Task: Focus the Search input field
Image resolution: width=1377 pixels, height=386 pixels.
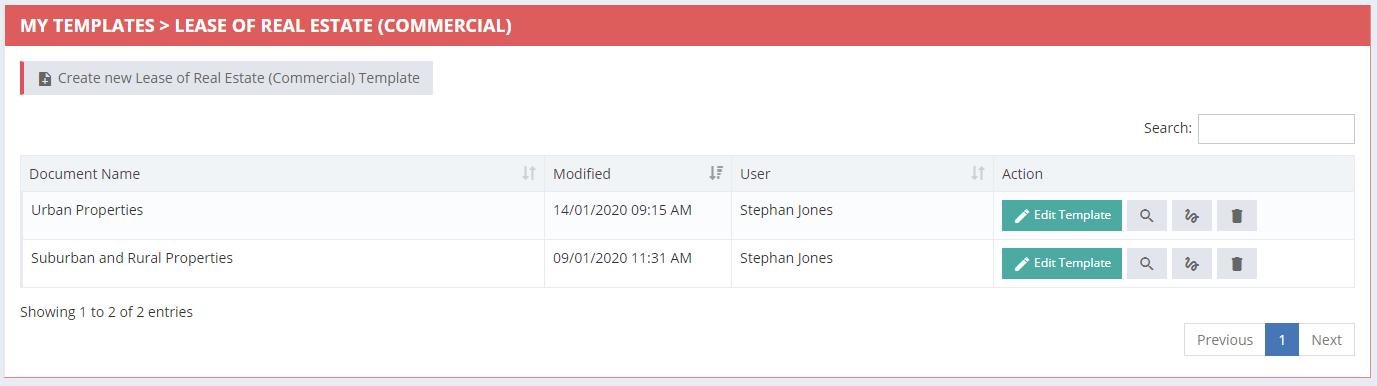Action: click(x=1276, y=128)
